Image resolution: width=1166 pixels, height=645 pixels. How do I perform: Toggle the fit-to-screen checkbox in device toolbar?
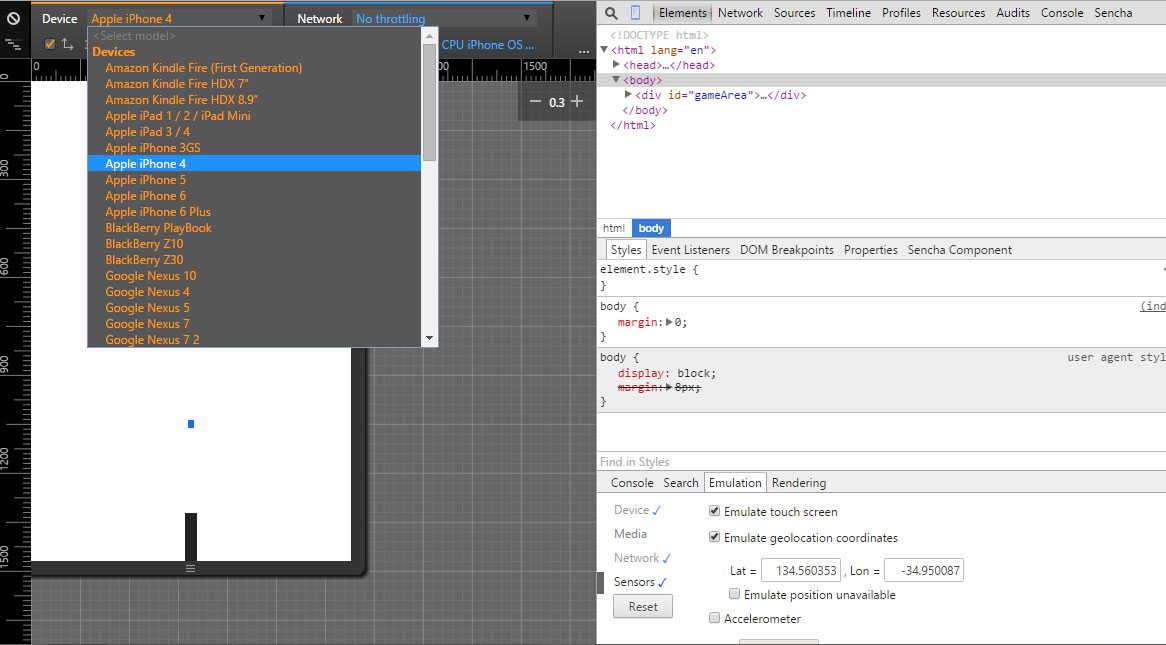coord(50,44)
